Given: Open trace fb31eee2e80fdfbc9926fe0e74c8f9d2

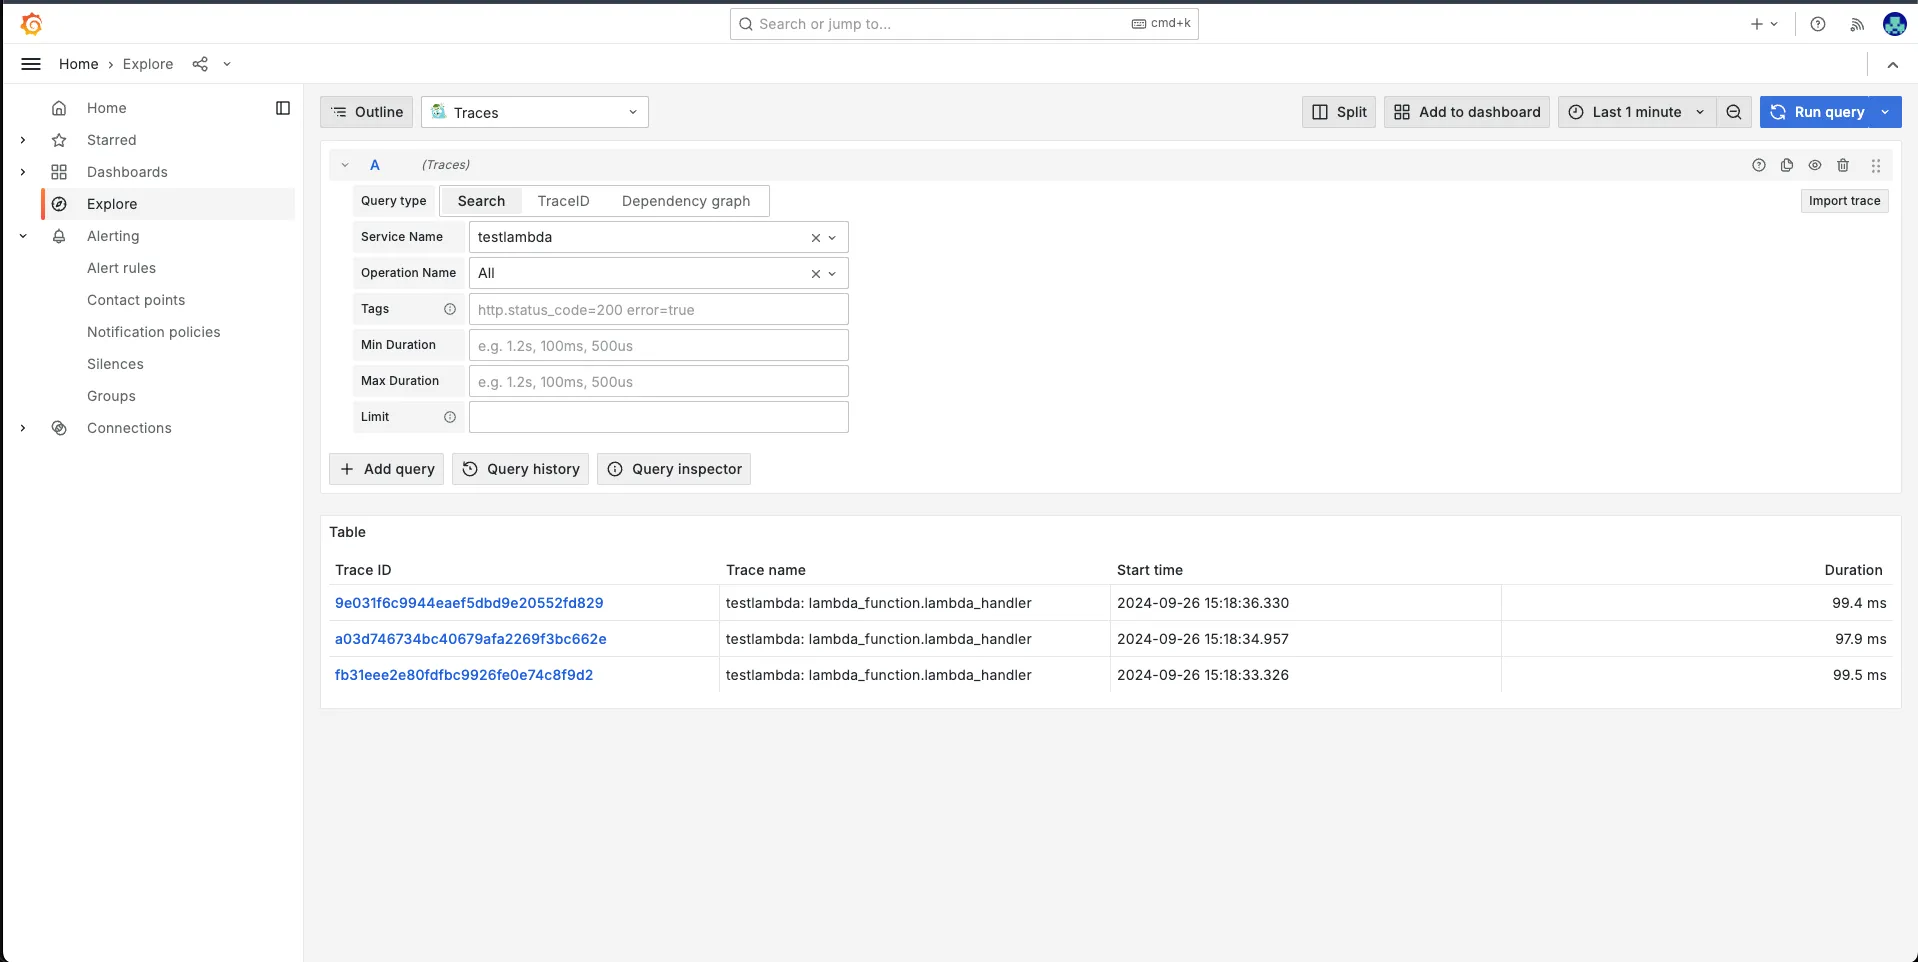Looking at the screenshot, I should 464,675.
